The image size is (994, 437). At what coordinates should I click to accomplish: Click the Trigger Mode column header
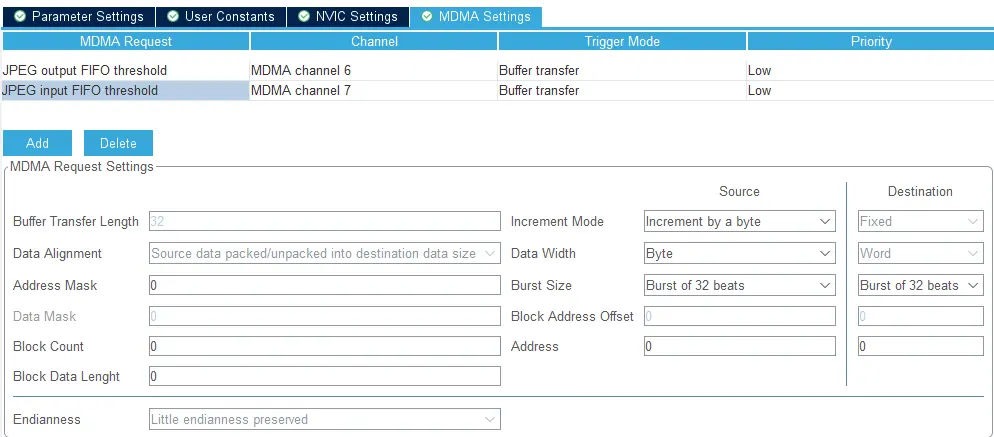tap(622, 41)
